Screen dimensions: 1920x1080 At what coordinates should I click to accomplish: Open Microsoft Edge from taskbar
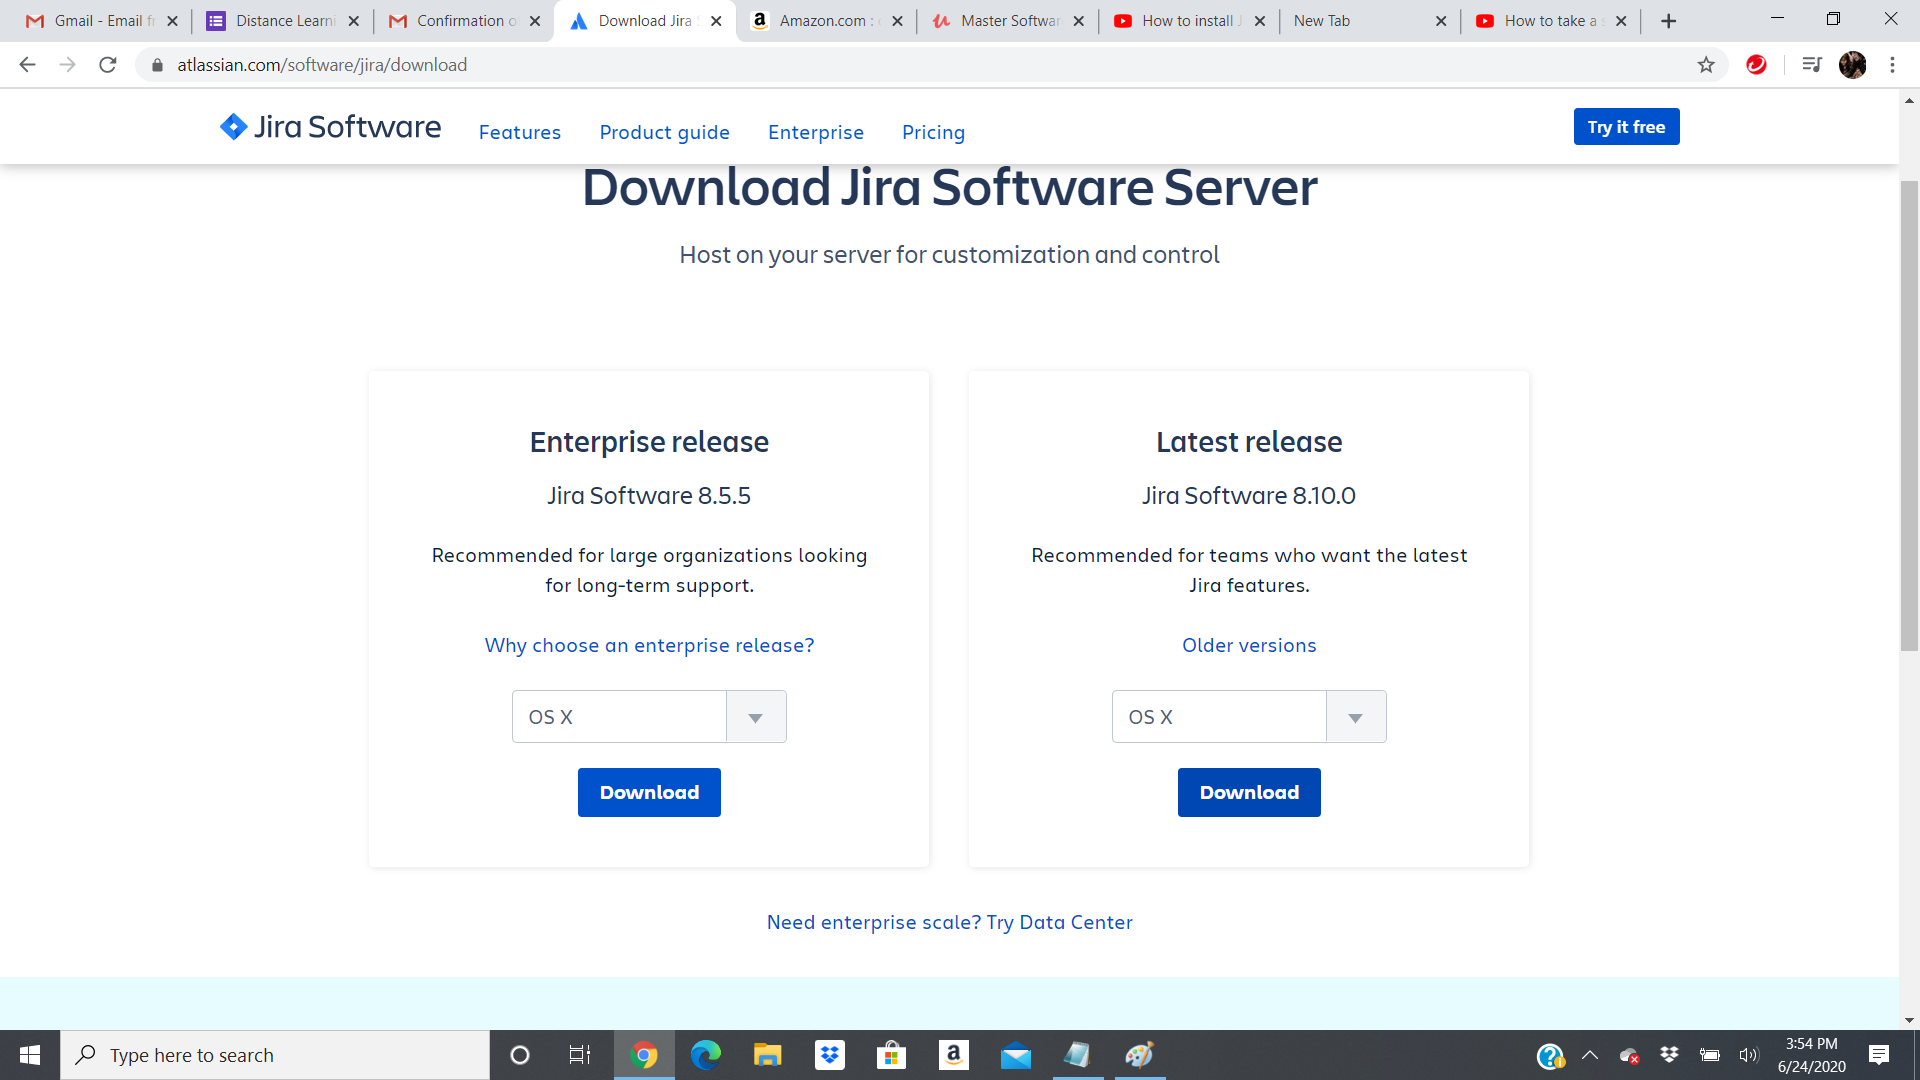tap(705, 1055)
